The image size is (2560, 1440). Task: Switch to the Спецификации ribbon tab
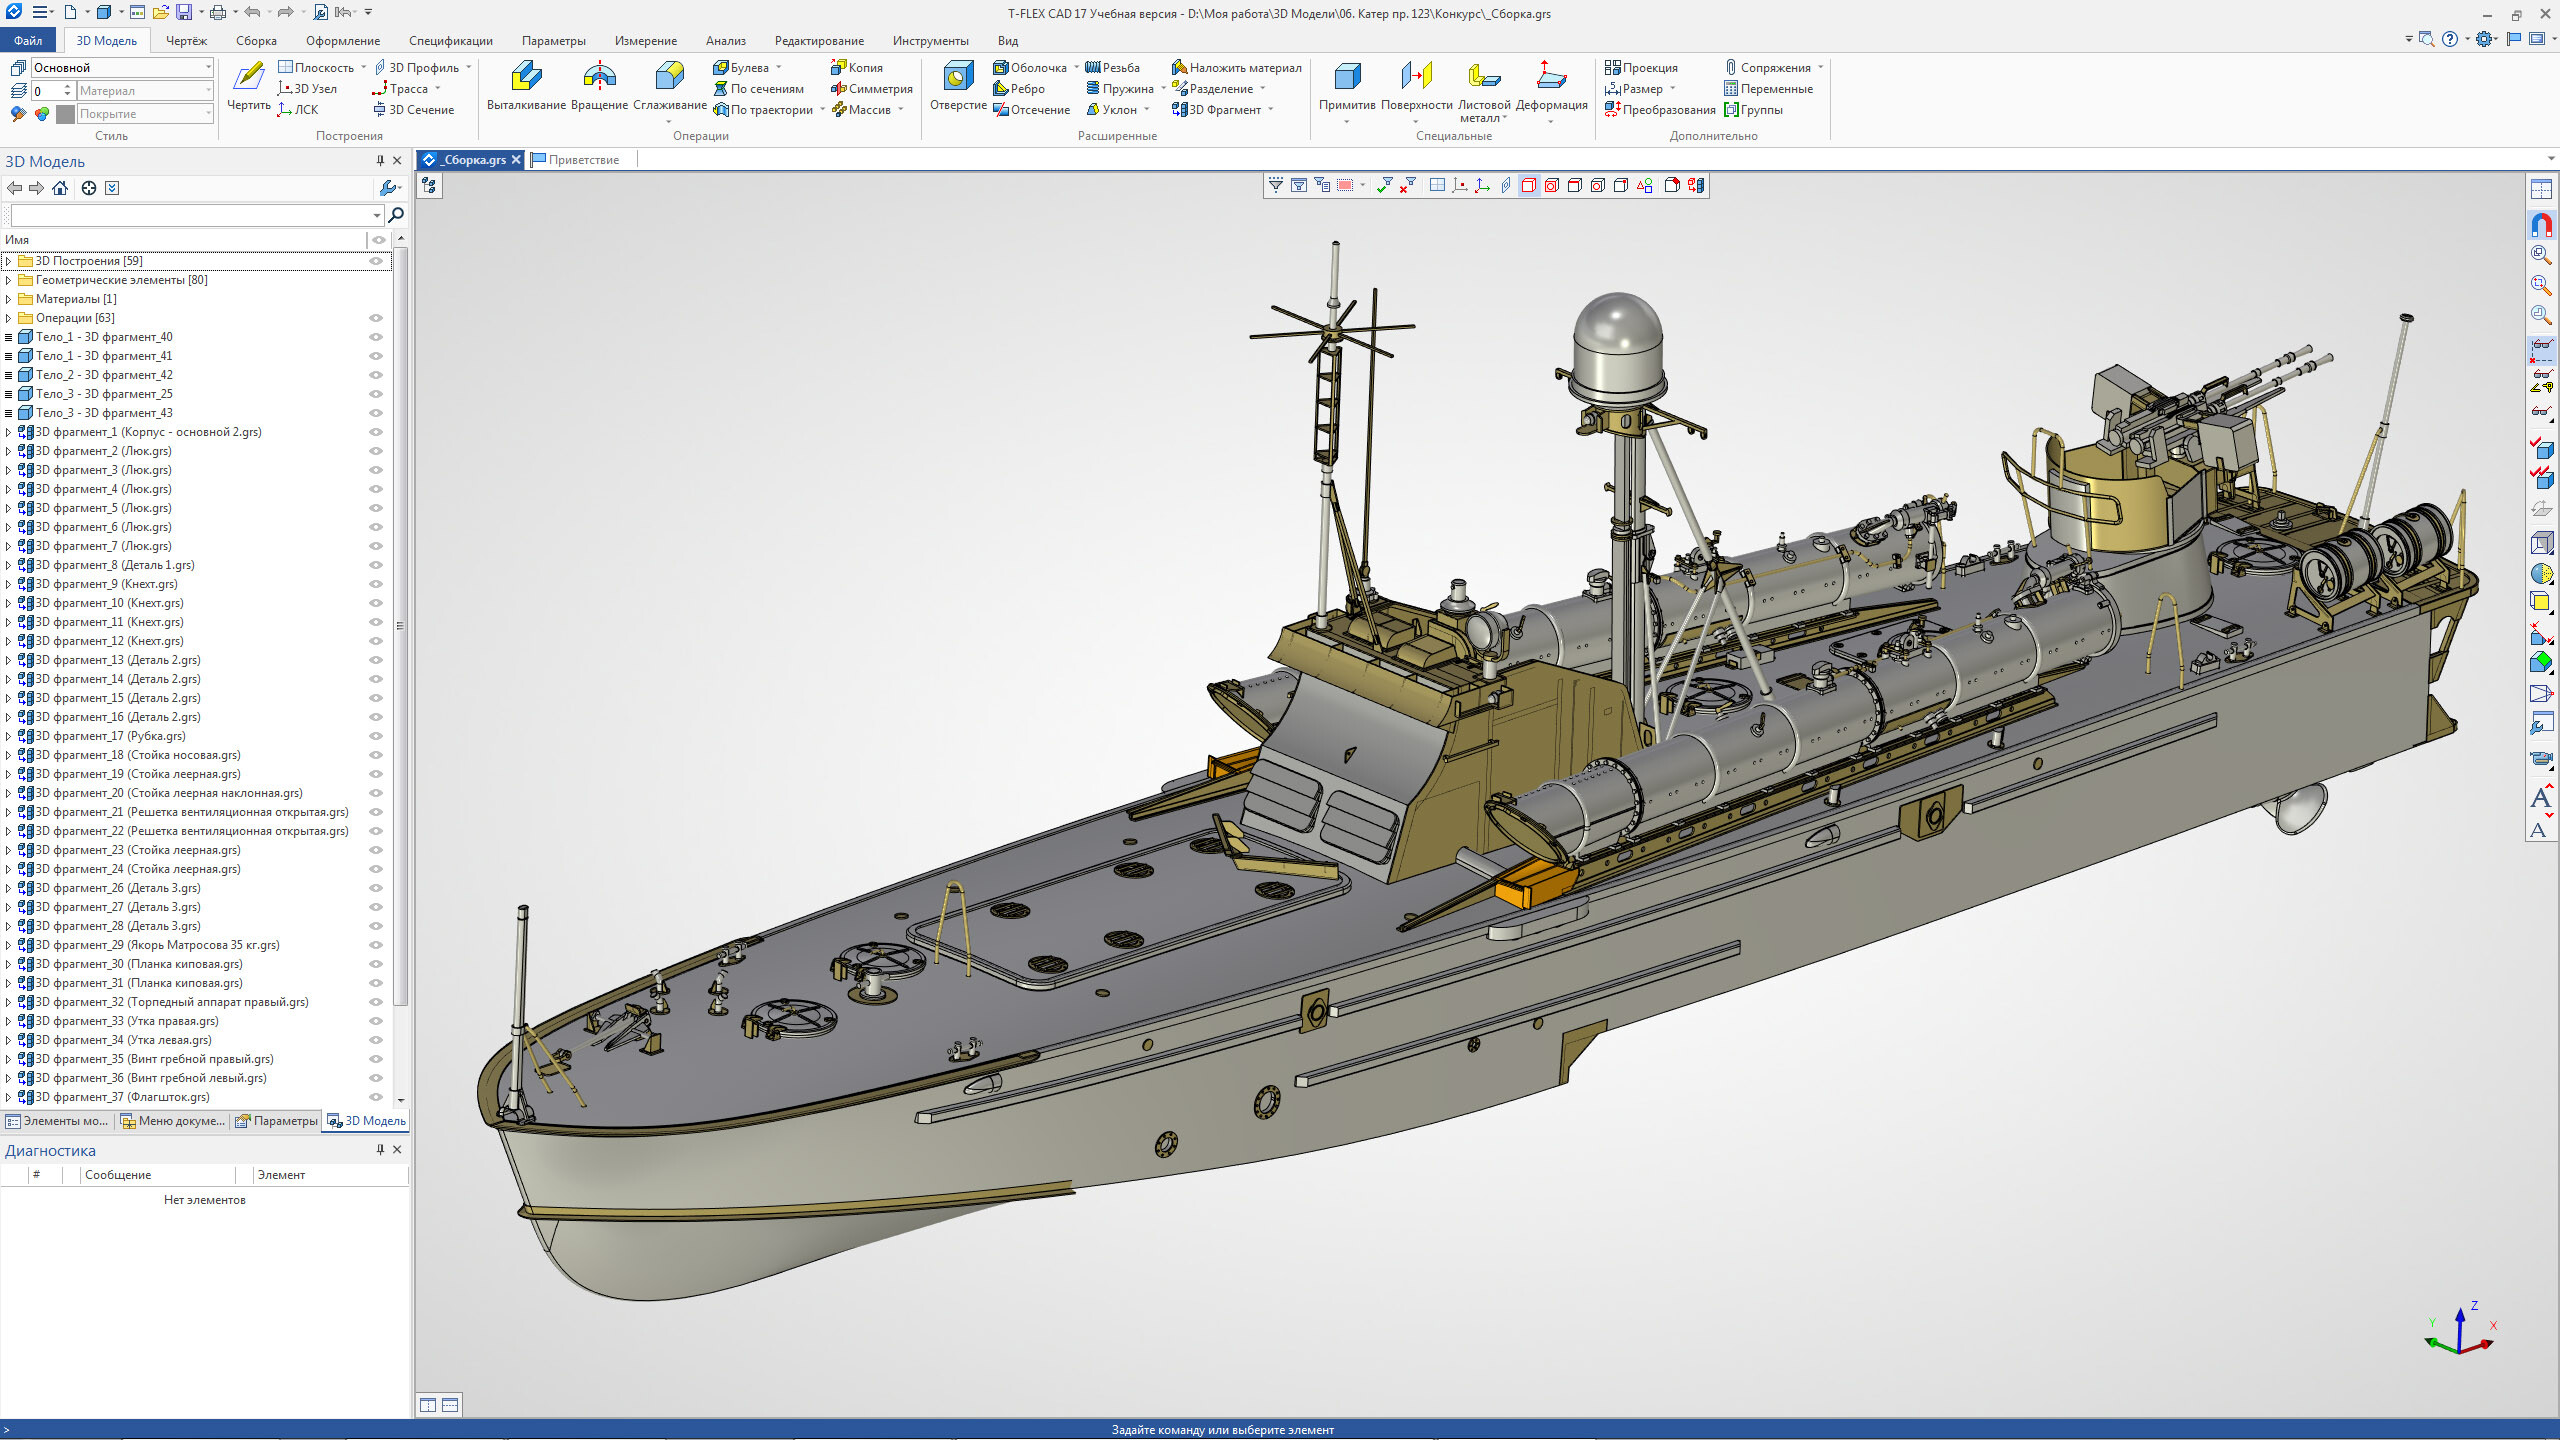click(450, 41)
